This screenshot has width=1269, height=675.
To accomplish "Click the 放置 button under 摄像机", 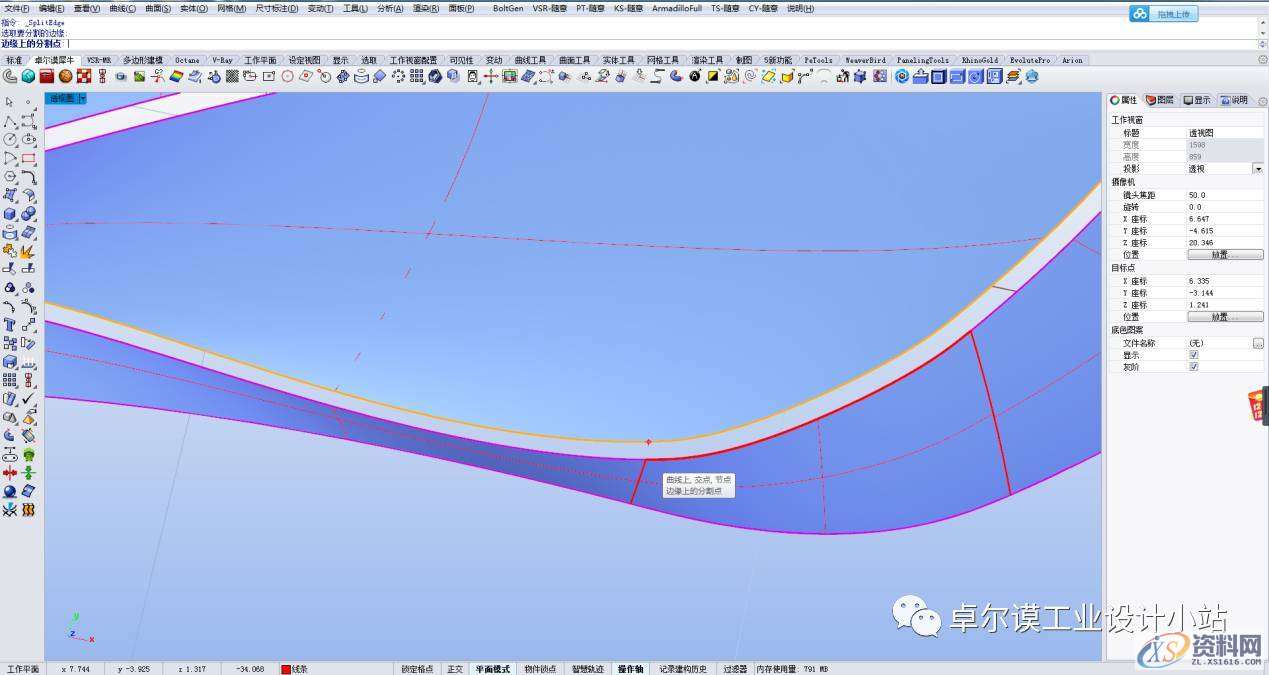I will [x=1224, y=255].
